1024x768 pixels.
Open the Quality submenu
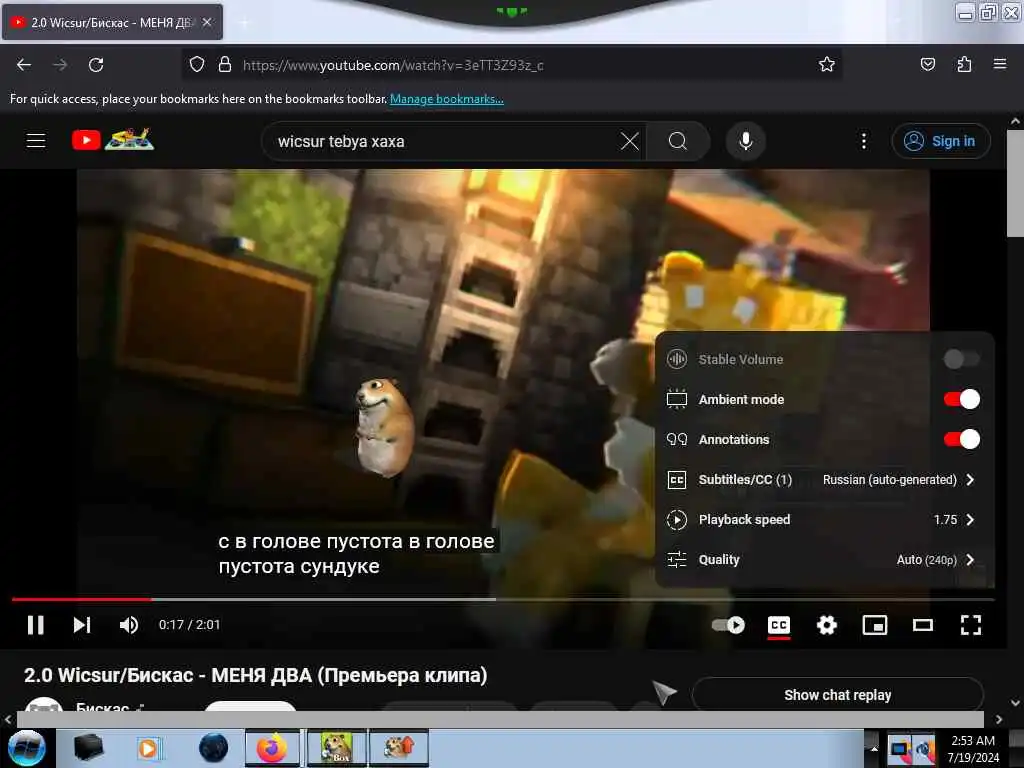[824, 560]
